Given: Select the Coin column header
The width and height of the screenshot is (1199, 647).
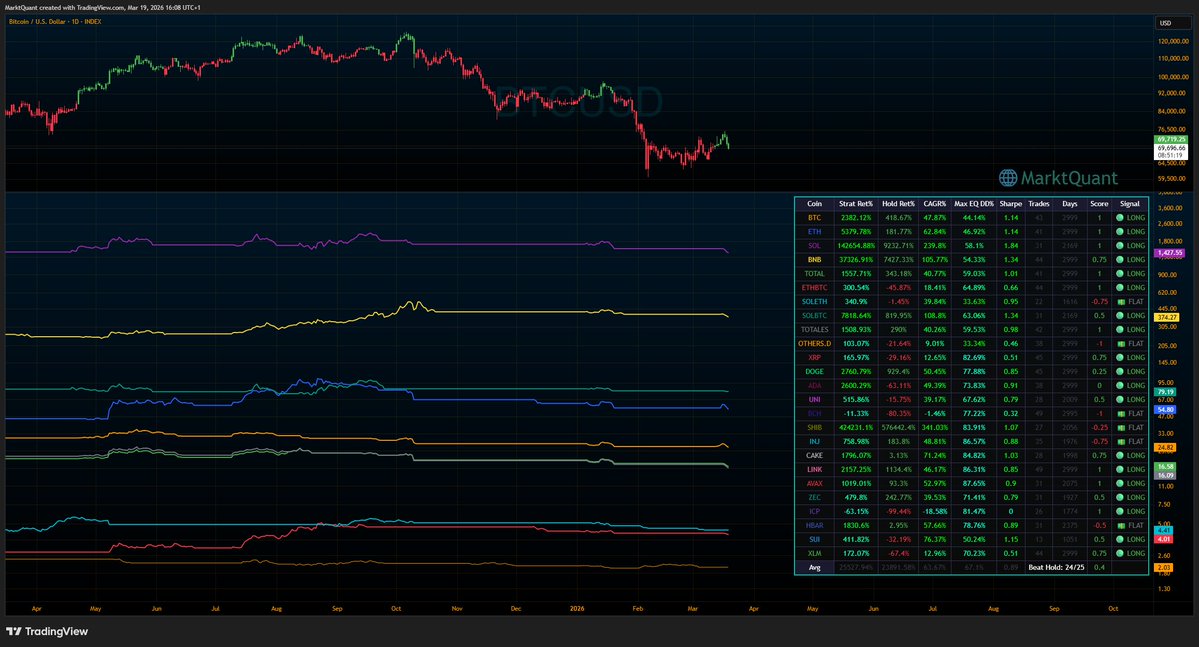Looking at the screenshot, I should pos(814,203).
